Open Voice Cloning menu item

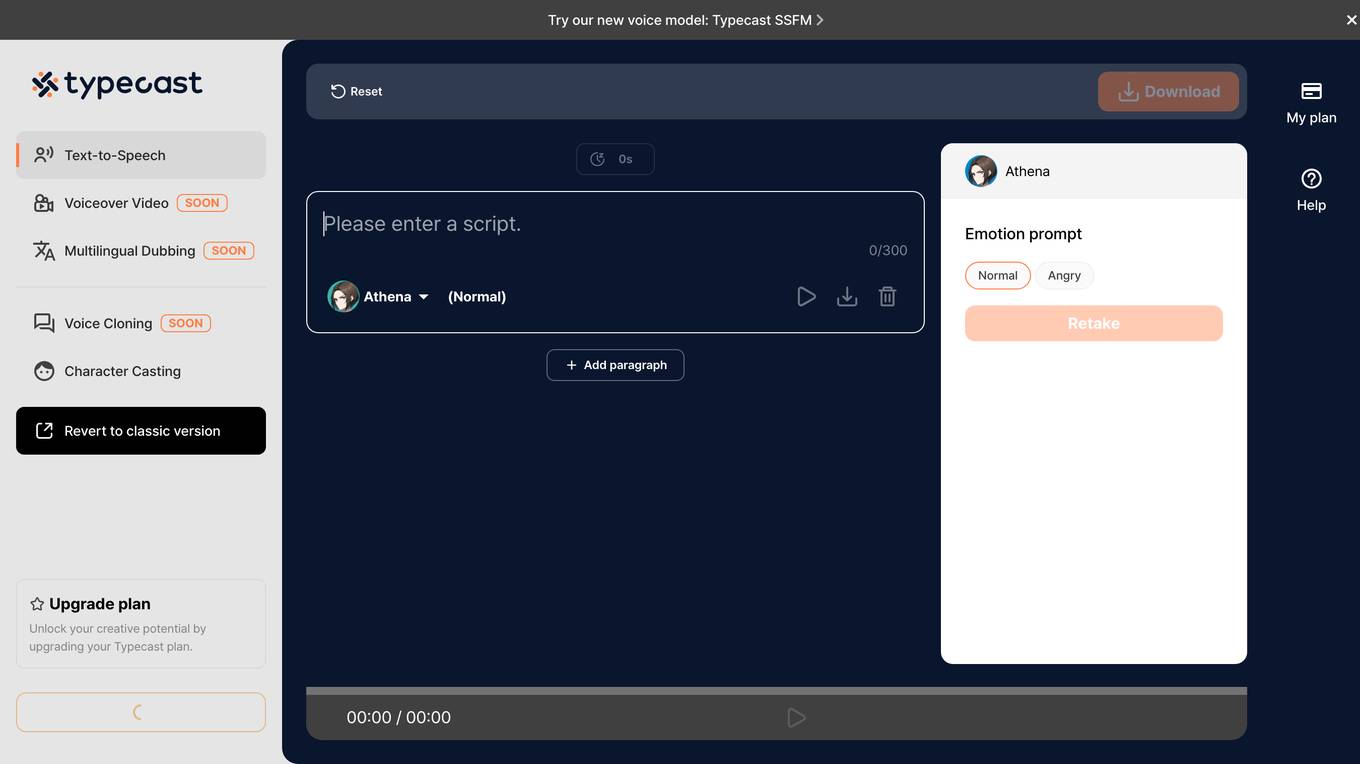tap(141, 323)
